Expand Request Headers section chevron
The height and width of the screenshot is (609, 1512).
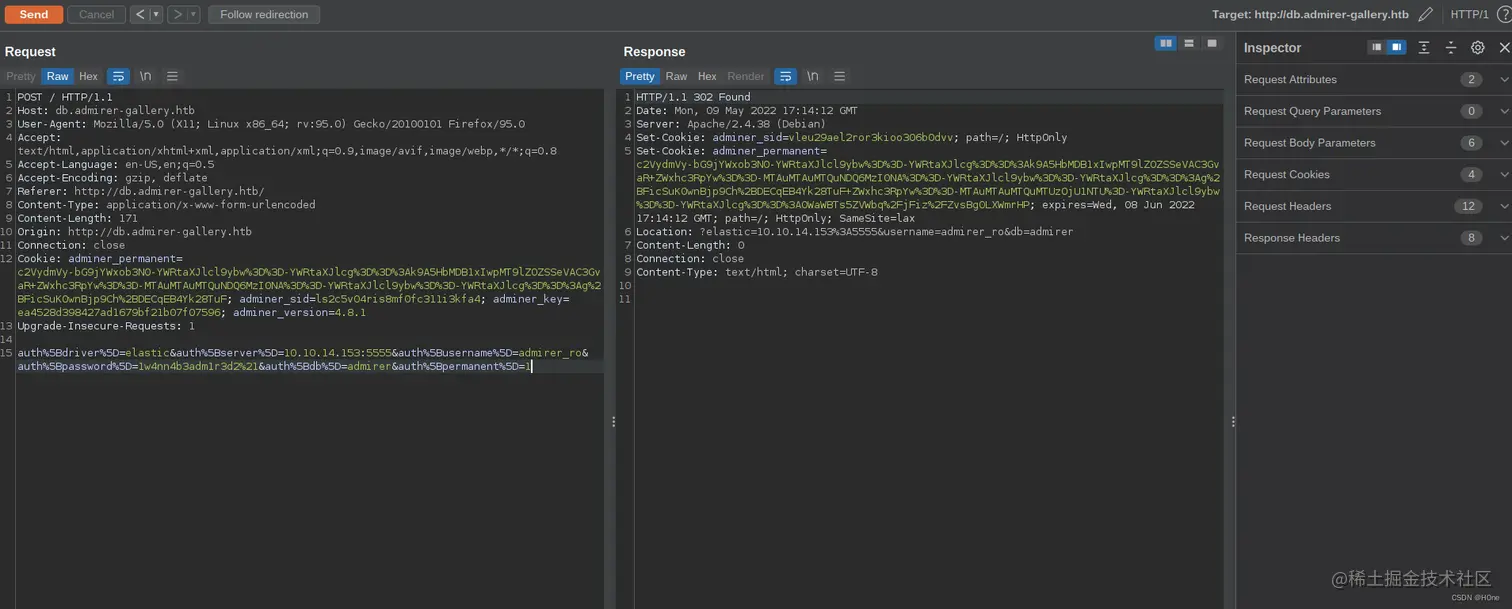tap(1504, 206)
